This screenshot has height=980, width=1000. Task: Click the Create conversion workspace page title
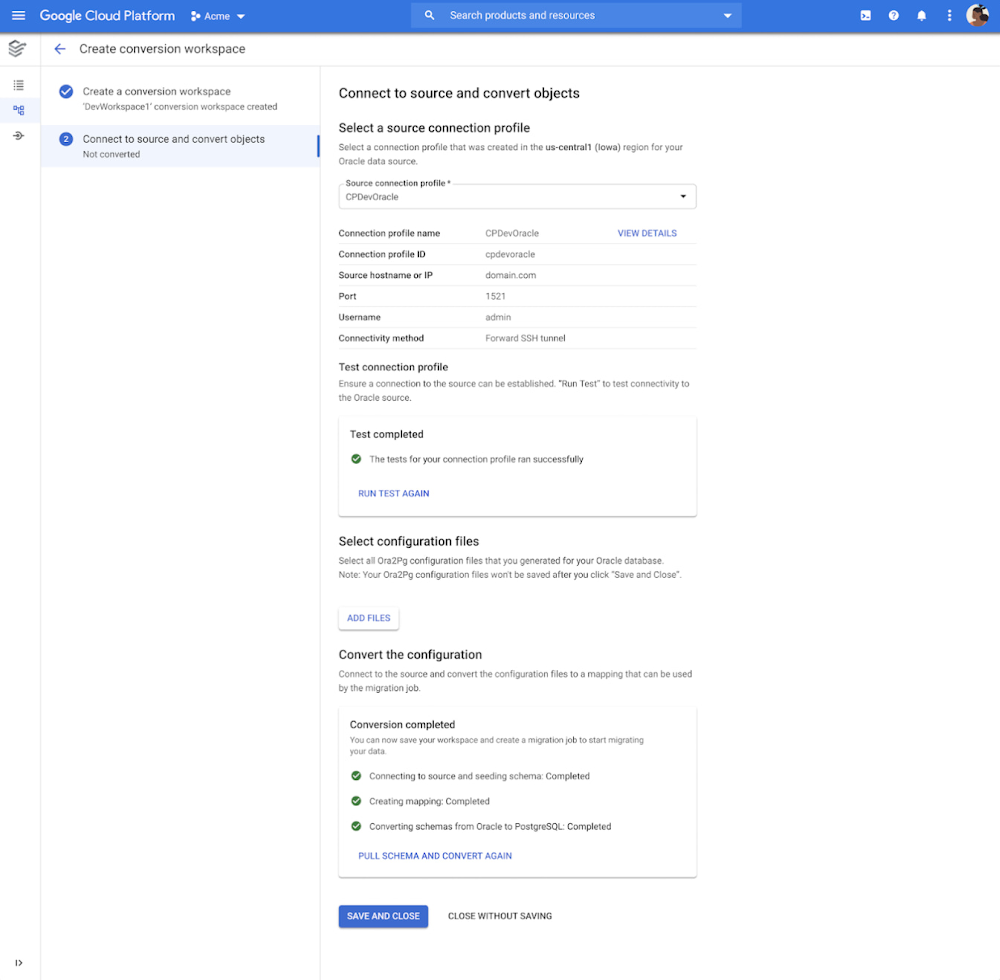pos(162,49)
